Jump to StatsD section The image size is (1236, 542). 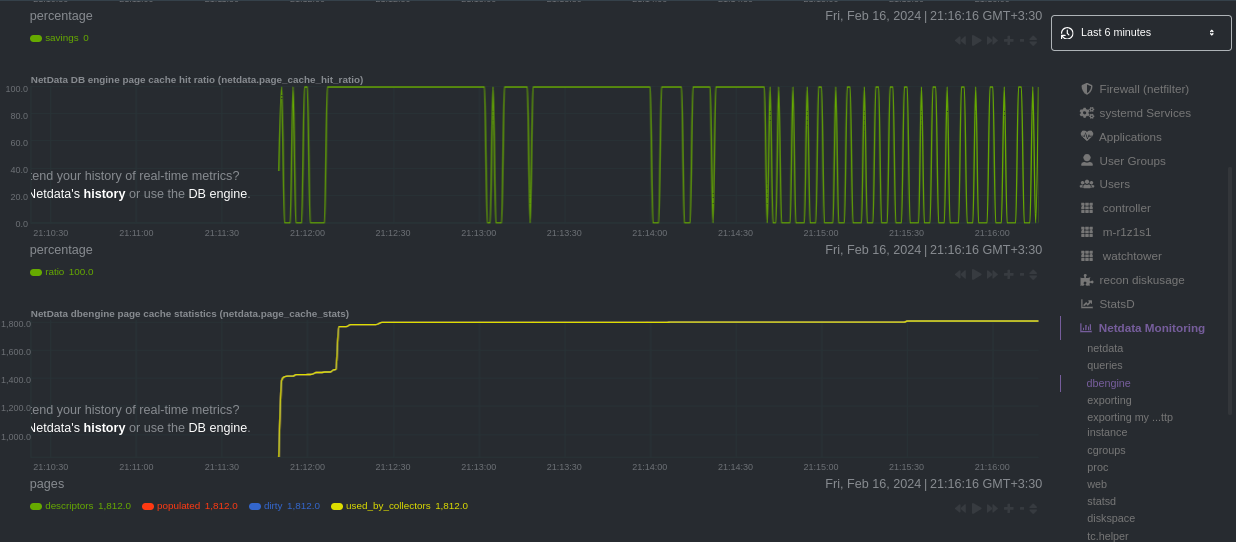pos(1116,304)
